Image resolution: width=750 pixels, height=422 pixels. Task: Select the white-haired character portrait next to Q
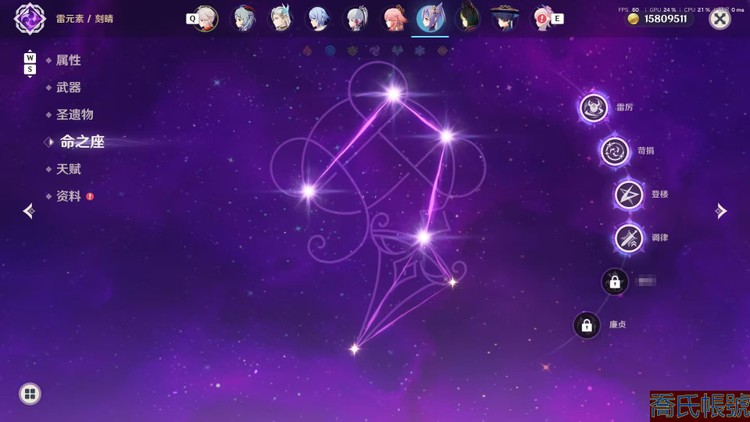(x=208, y=19)
